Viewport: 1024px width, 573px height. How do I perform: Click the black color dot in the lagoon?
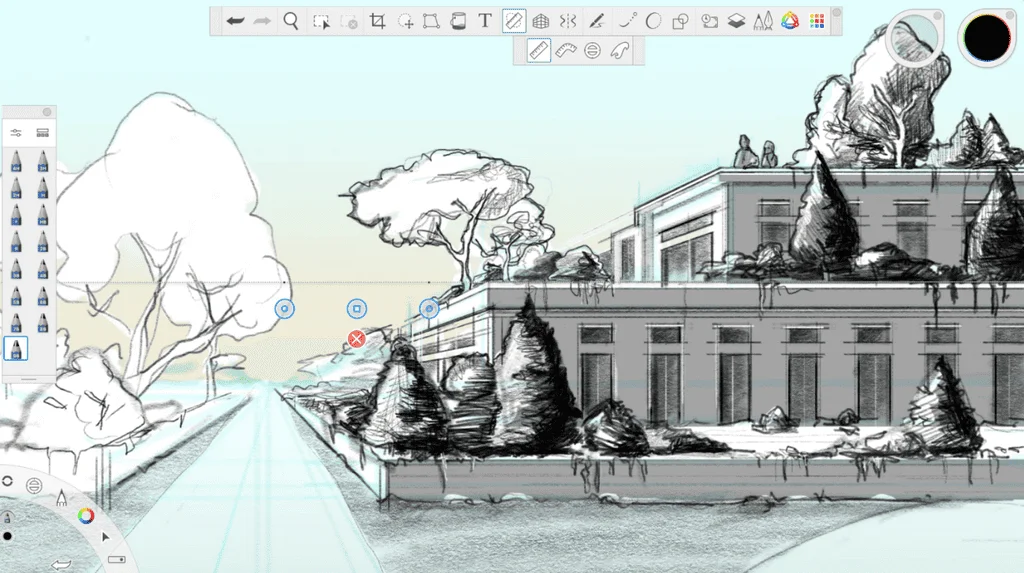[7, 536]
